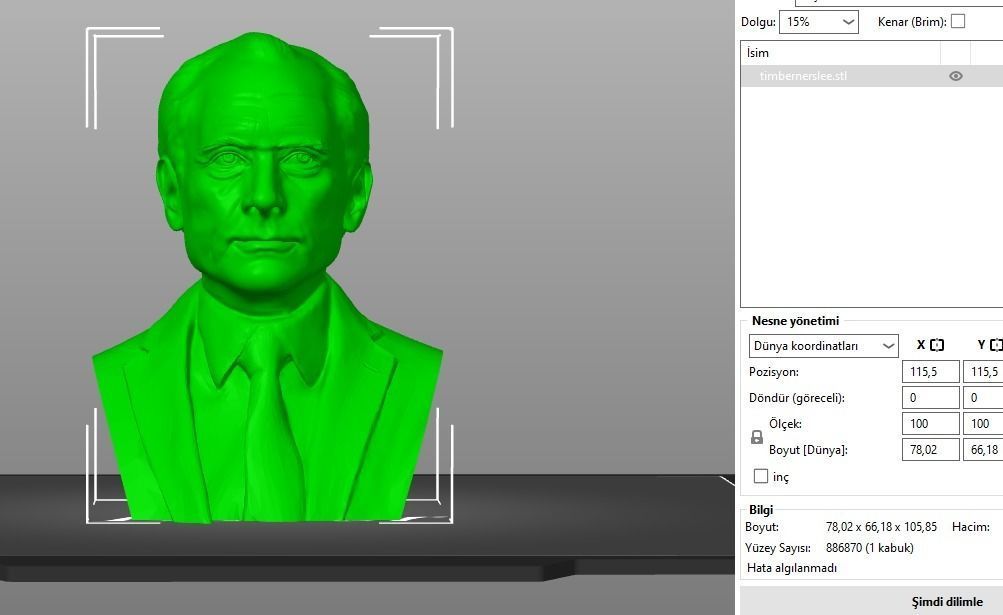Open Dünya koordinatları coordinate dropdown
Viewport: 1003px width, 615px height.
point(823,346)
